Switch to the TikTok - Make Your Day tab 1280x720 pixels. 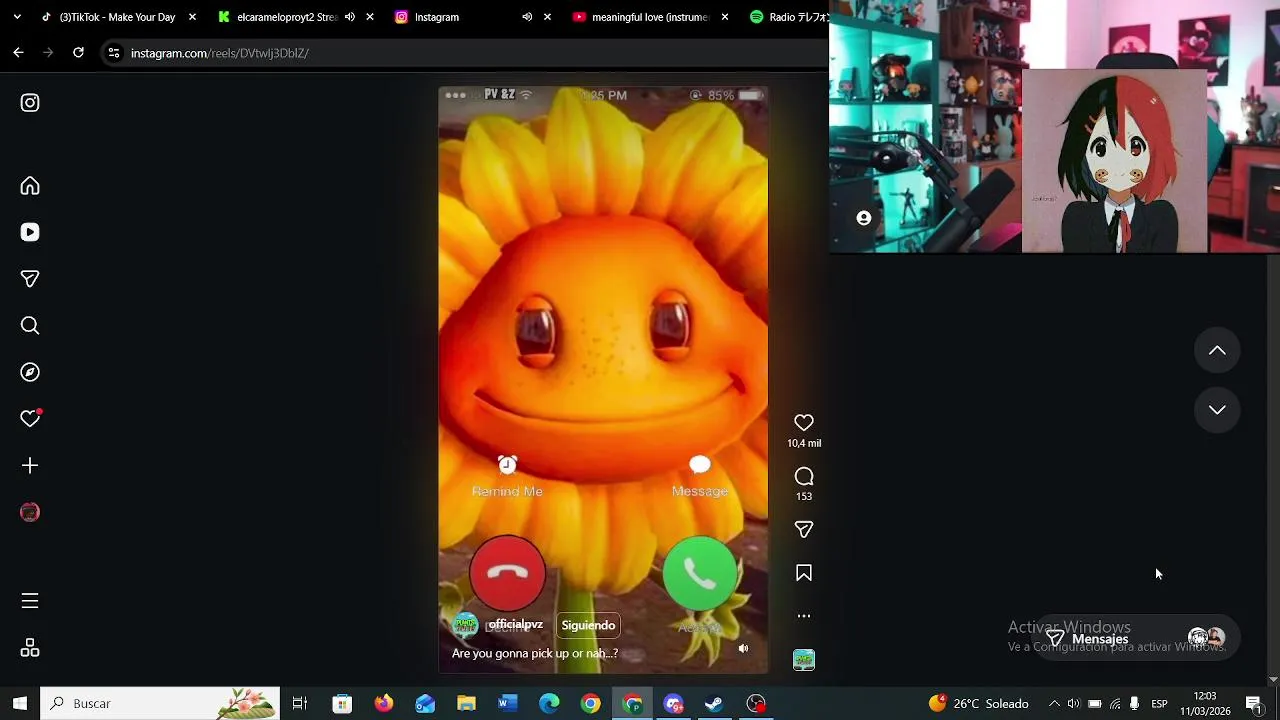click(109, 17)
